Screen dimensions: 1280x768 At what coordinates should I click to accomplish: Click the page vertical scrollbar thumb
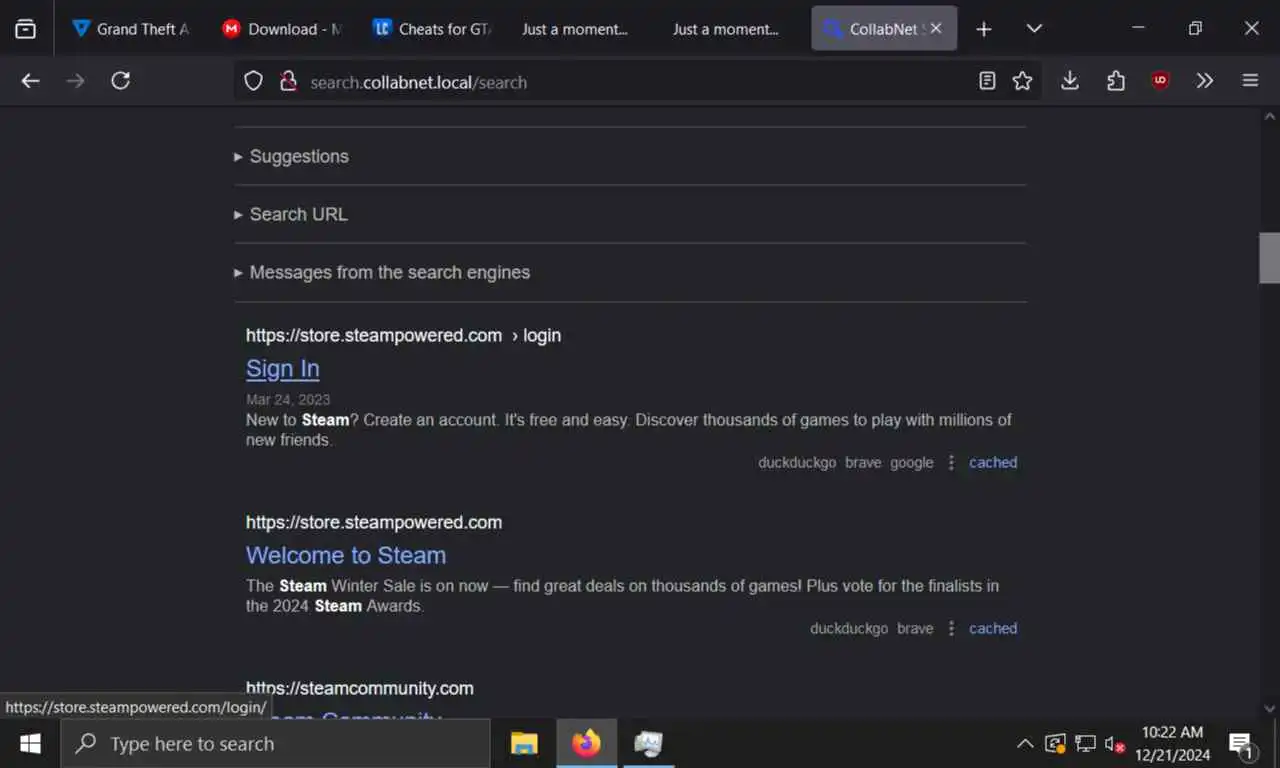1270,258
